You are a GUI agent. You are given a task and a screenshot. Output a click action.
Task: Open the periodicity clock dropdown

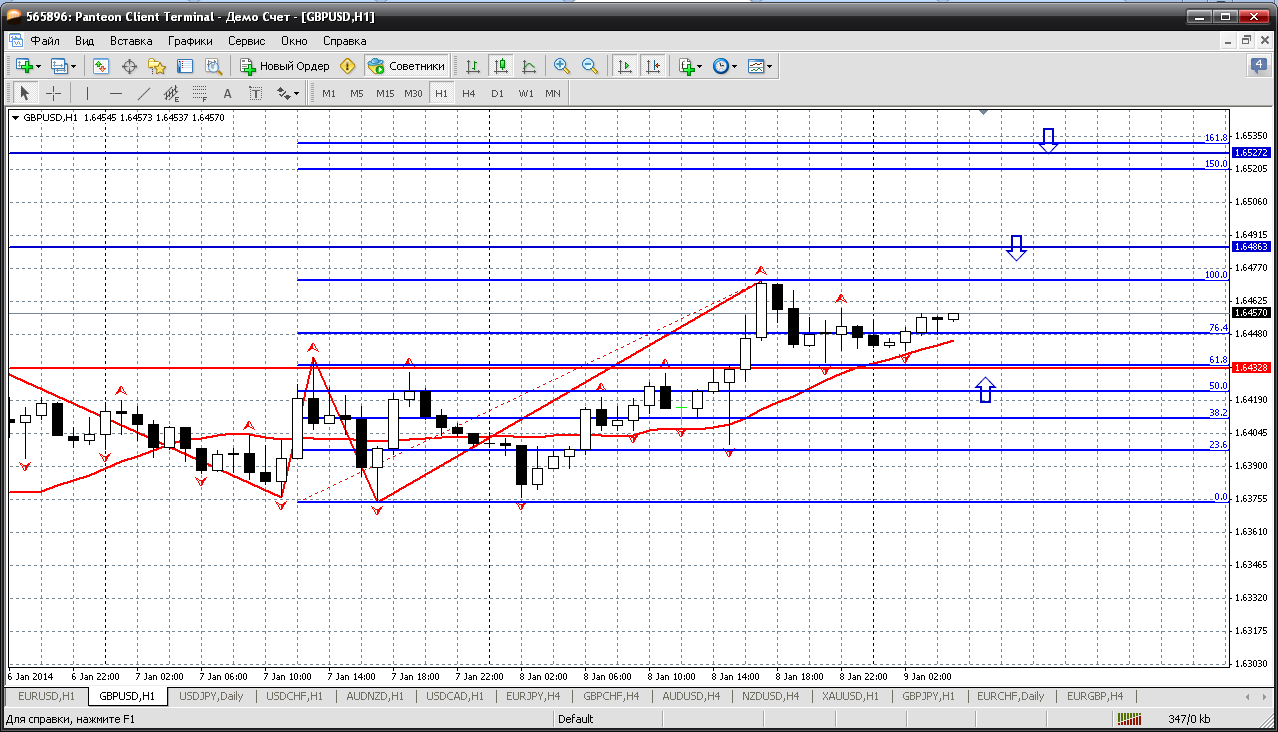click(x=725, y=66)
